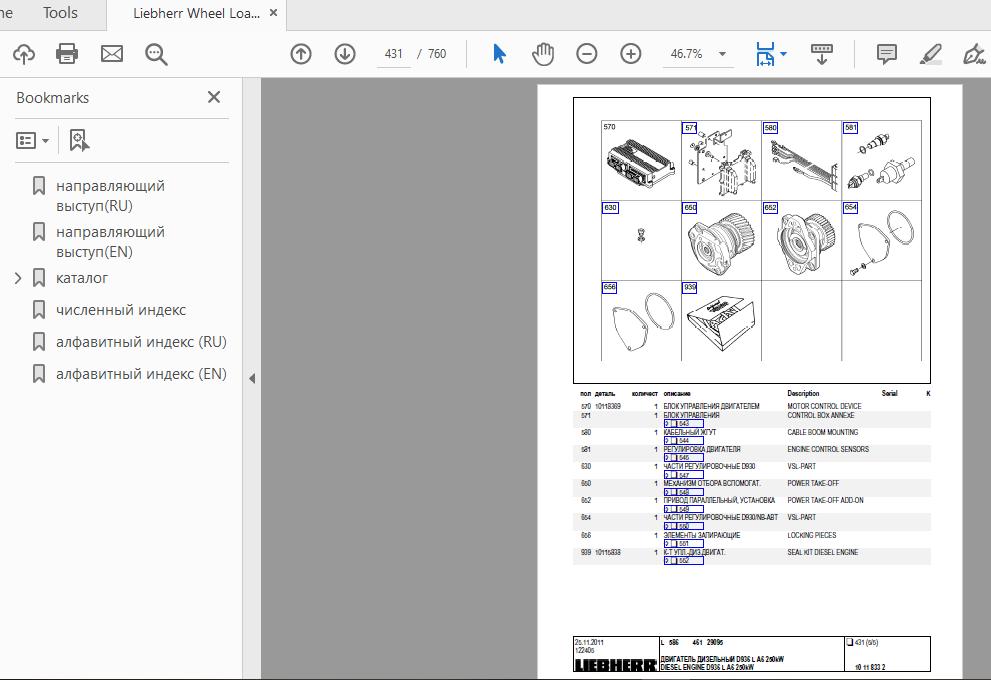Click the scrolling mode keyboard-arrow icon
The height and width of the screenshot is (680, 991).
pos(822,54)
